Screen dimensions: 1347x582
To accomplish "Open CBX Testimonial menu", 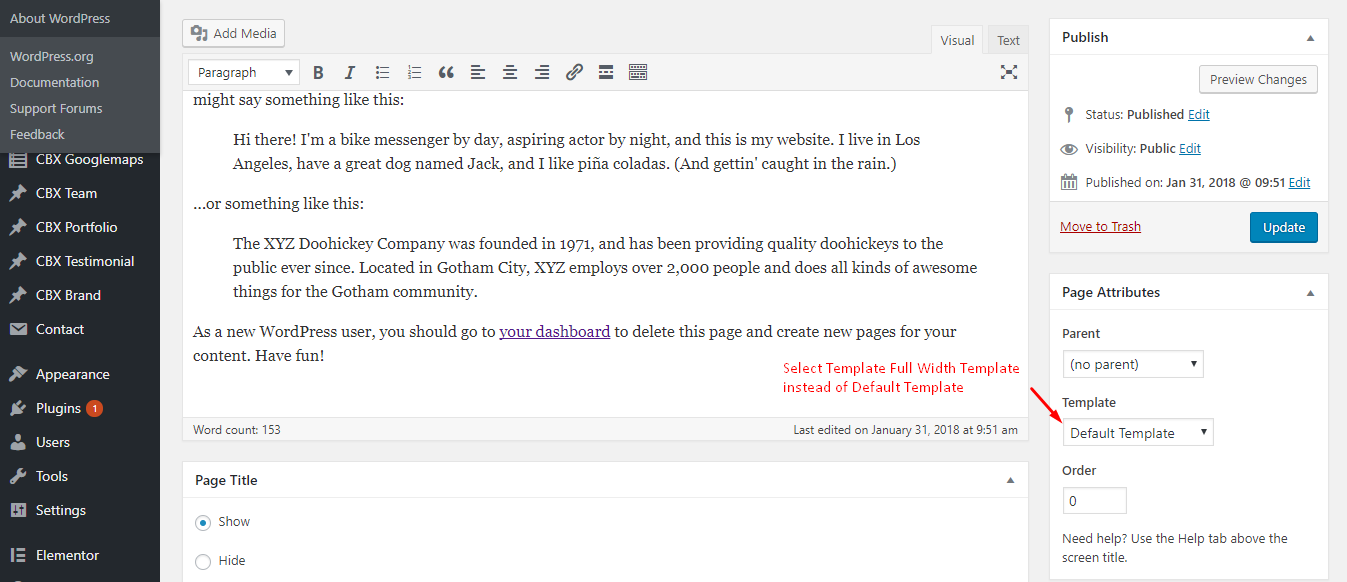I will point(80,261).
